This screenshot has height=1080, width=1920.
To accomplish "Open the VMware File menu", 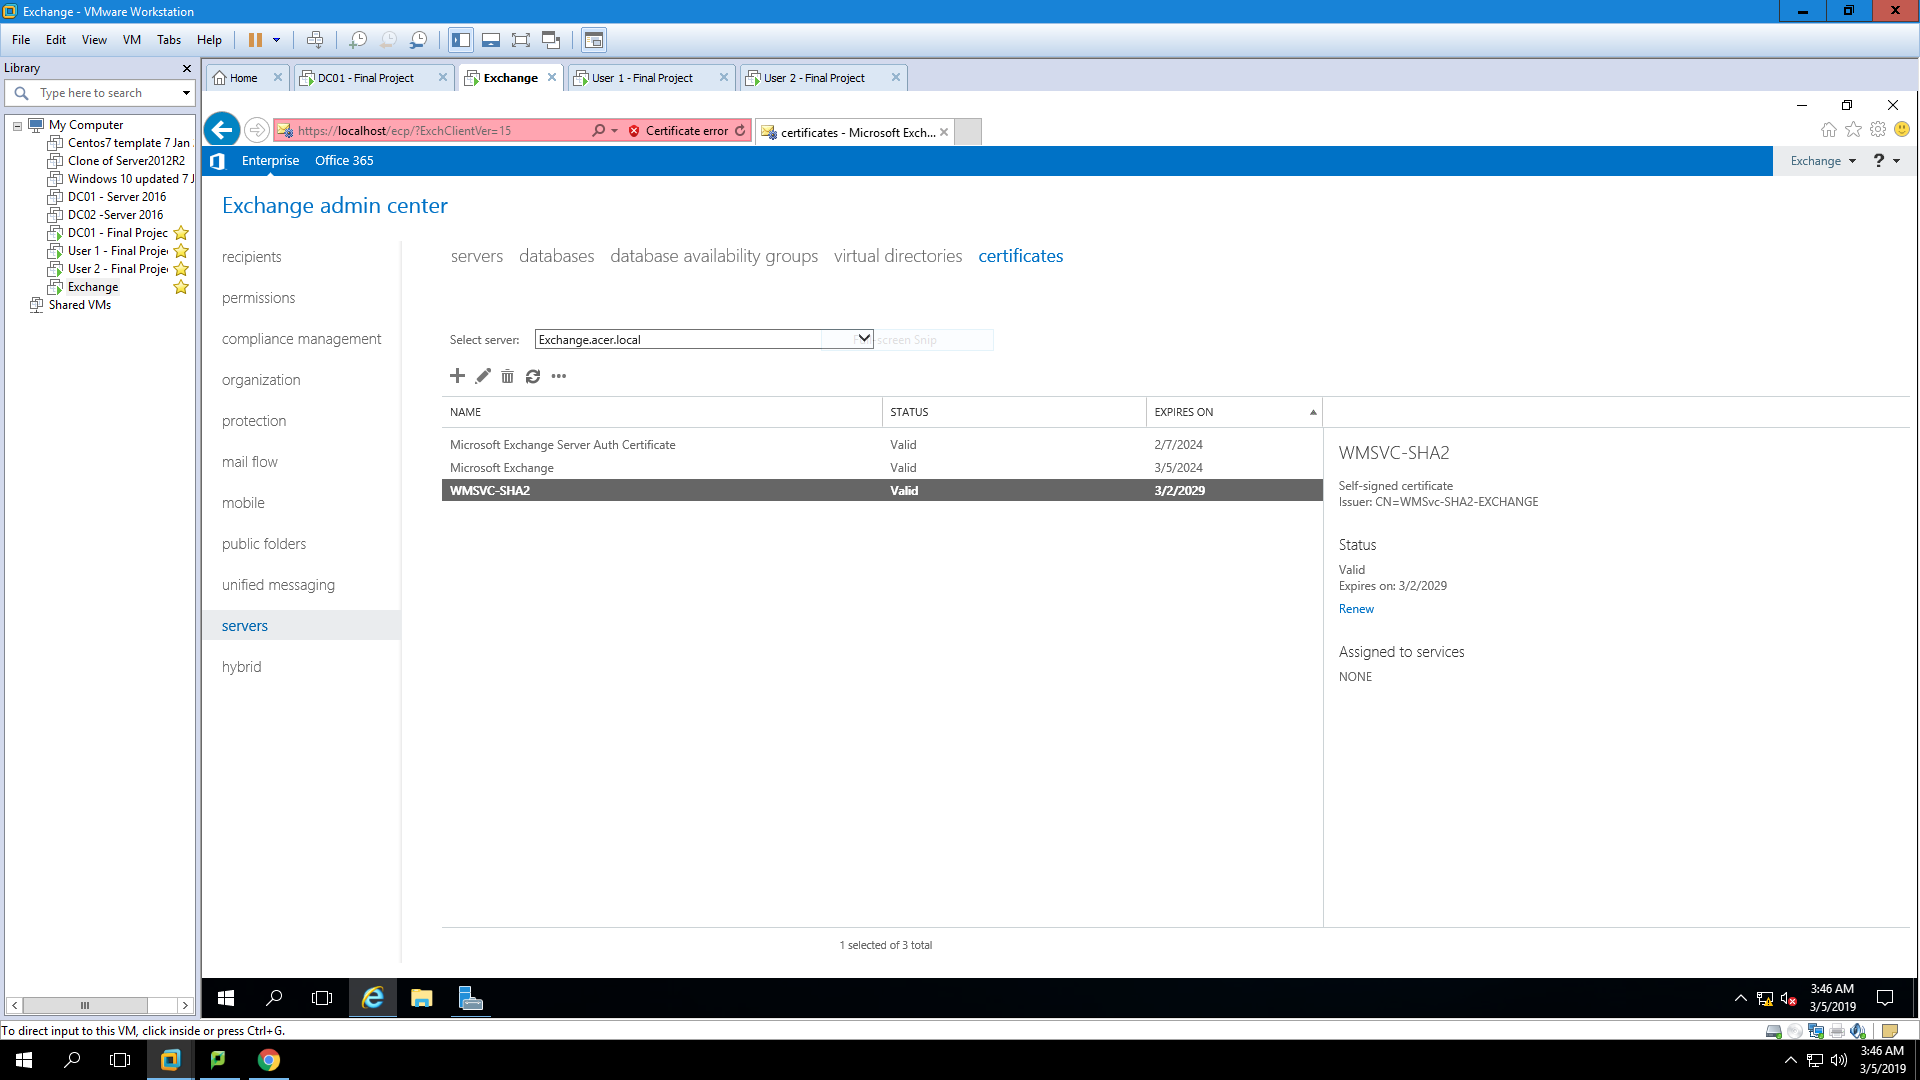I will 21,40.
